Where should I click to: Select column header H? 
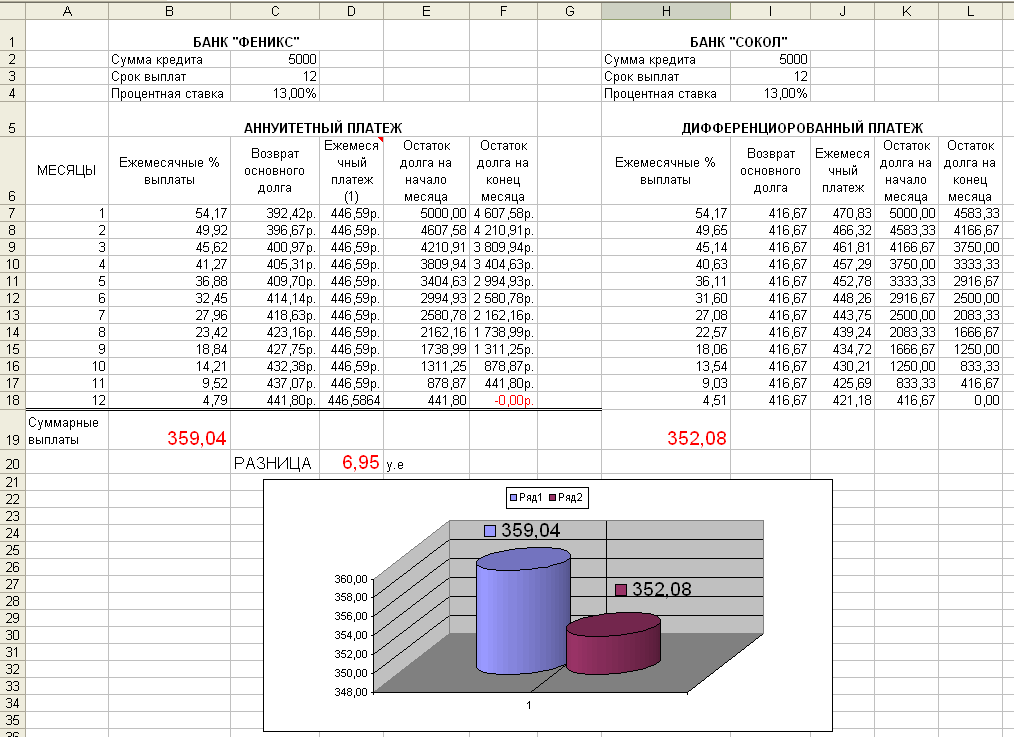click(666, 11)
